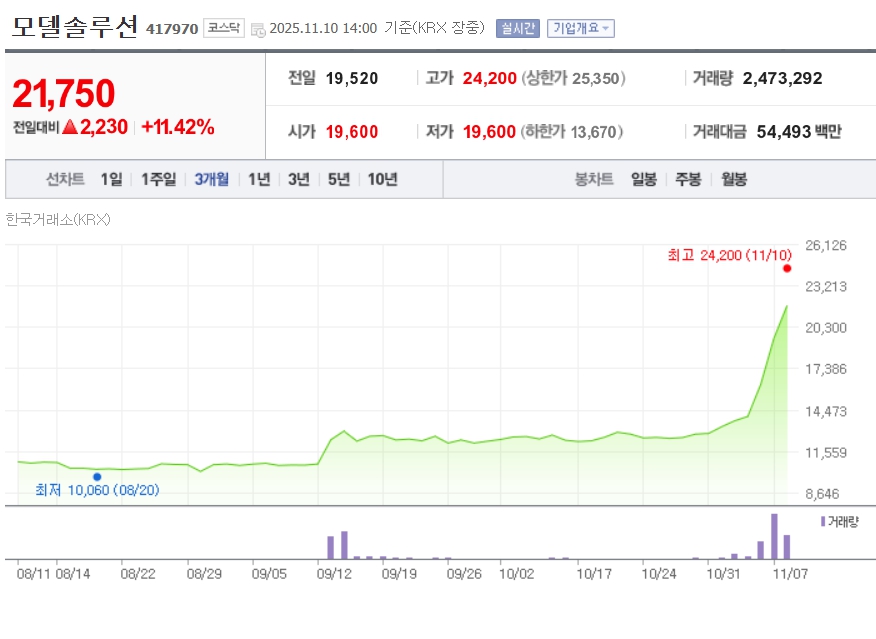The width and height of the screenshot is (876, 639).
Task: Click the clock icon beside the date
Action: coord(258,30)
